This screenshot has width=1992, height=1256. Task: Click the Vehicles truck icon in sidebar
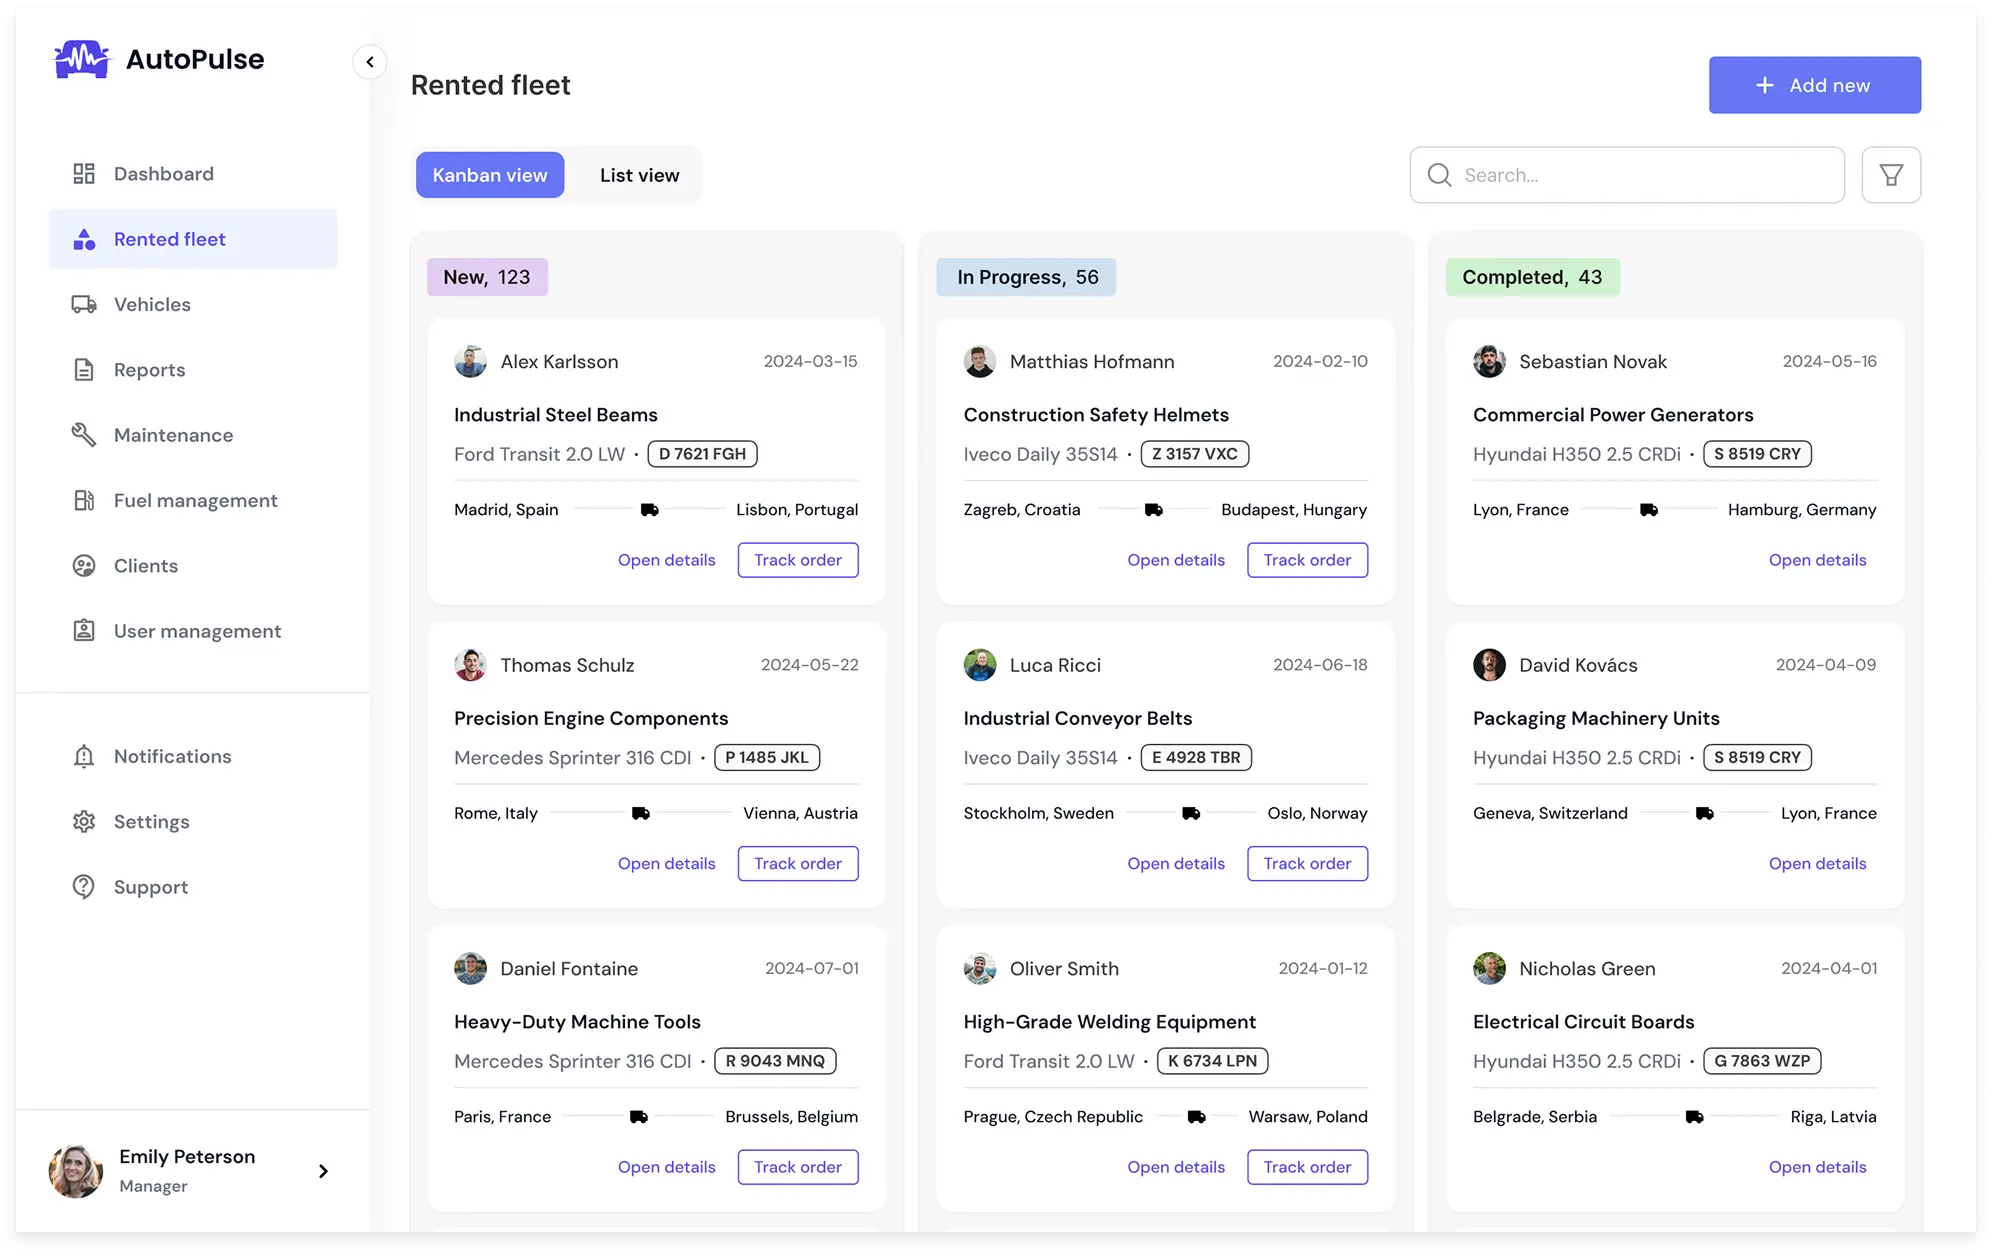(84, 304)
